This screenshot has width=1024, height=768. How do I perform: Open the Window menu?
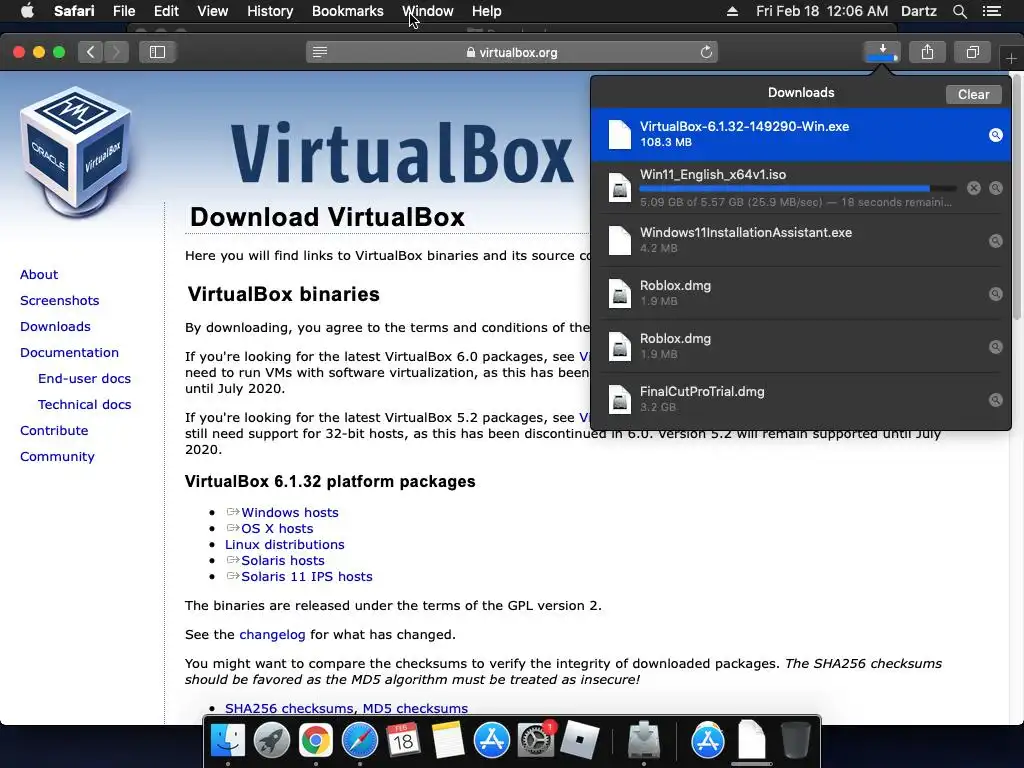pos(428,11)
